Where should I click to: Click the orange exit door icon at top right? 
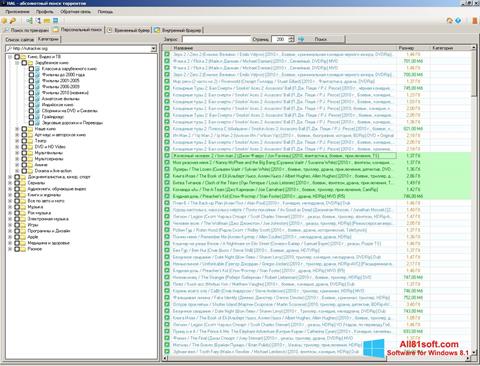[x=475, y=21]
